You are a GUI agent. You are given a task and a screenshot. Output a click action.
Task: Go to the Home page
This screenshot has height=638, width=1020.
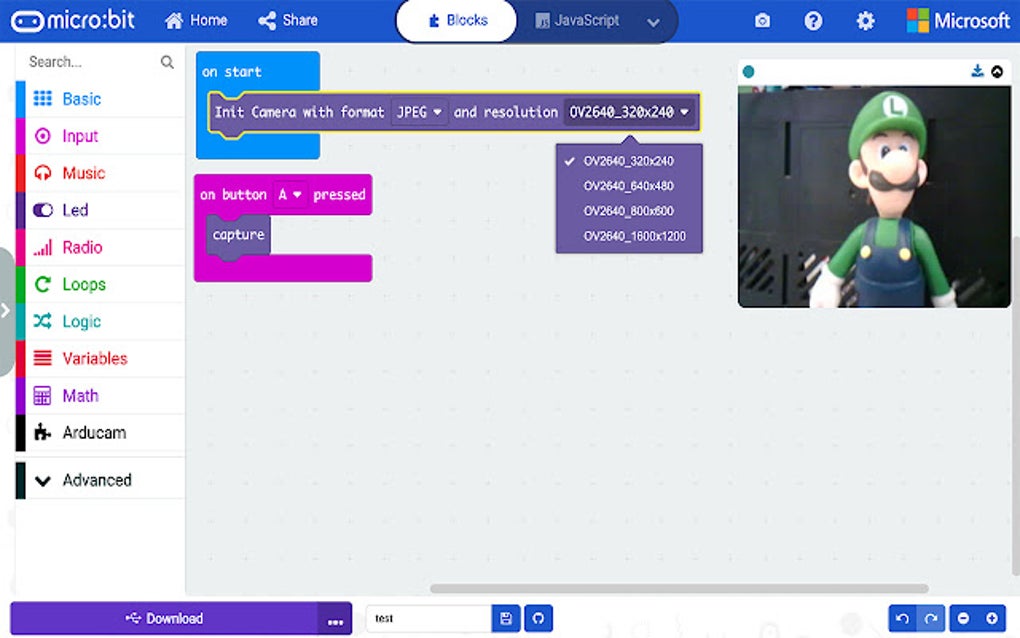196,20
